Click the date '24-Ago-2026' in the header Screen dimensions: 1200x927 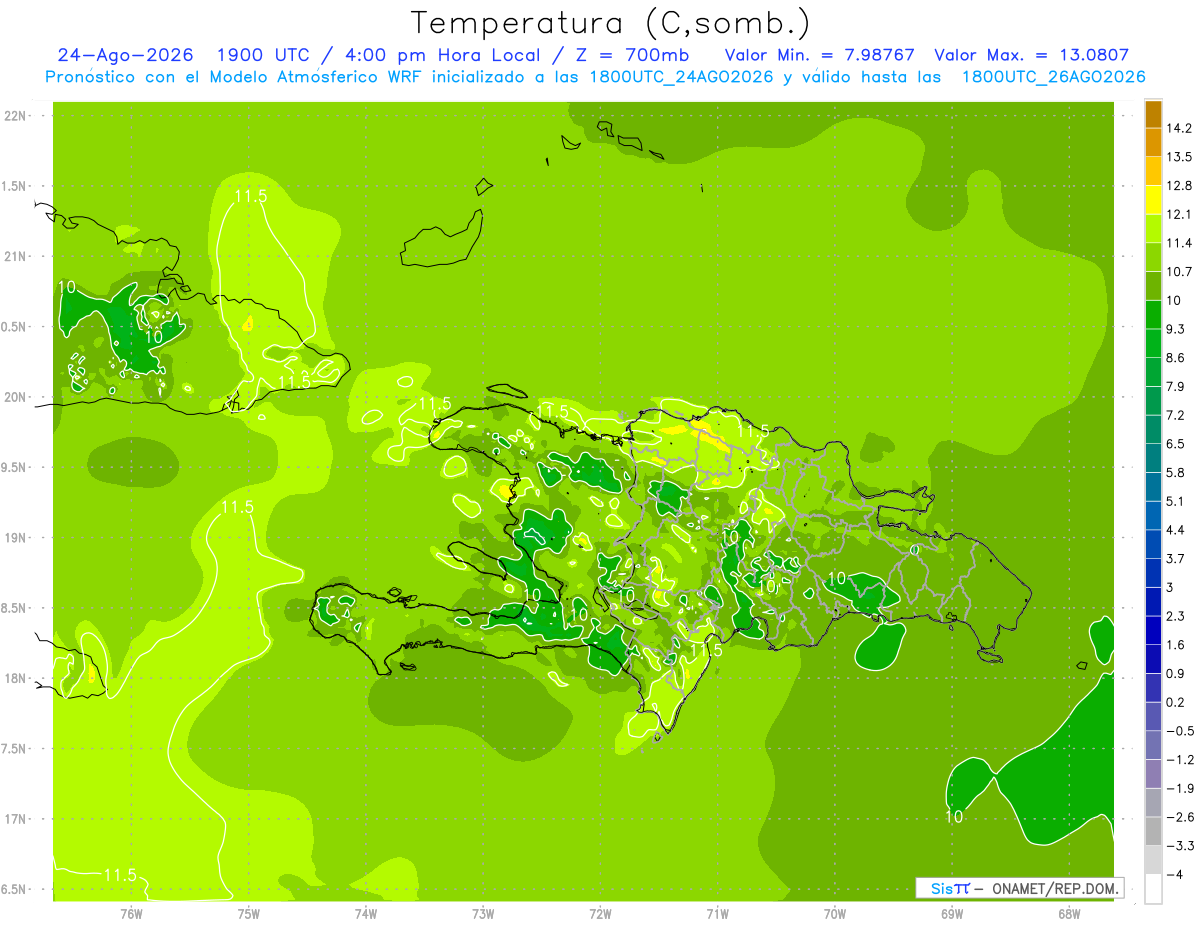coord(126,55)
